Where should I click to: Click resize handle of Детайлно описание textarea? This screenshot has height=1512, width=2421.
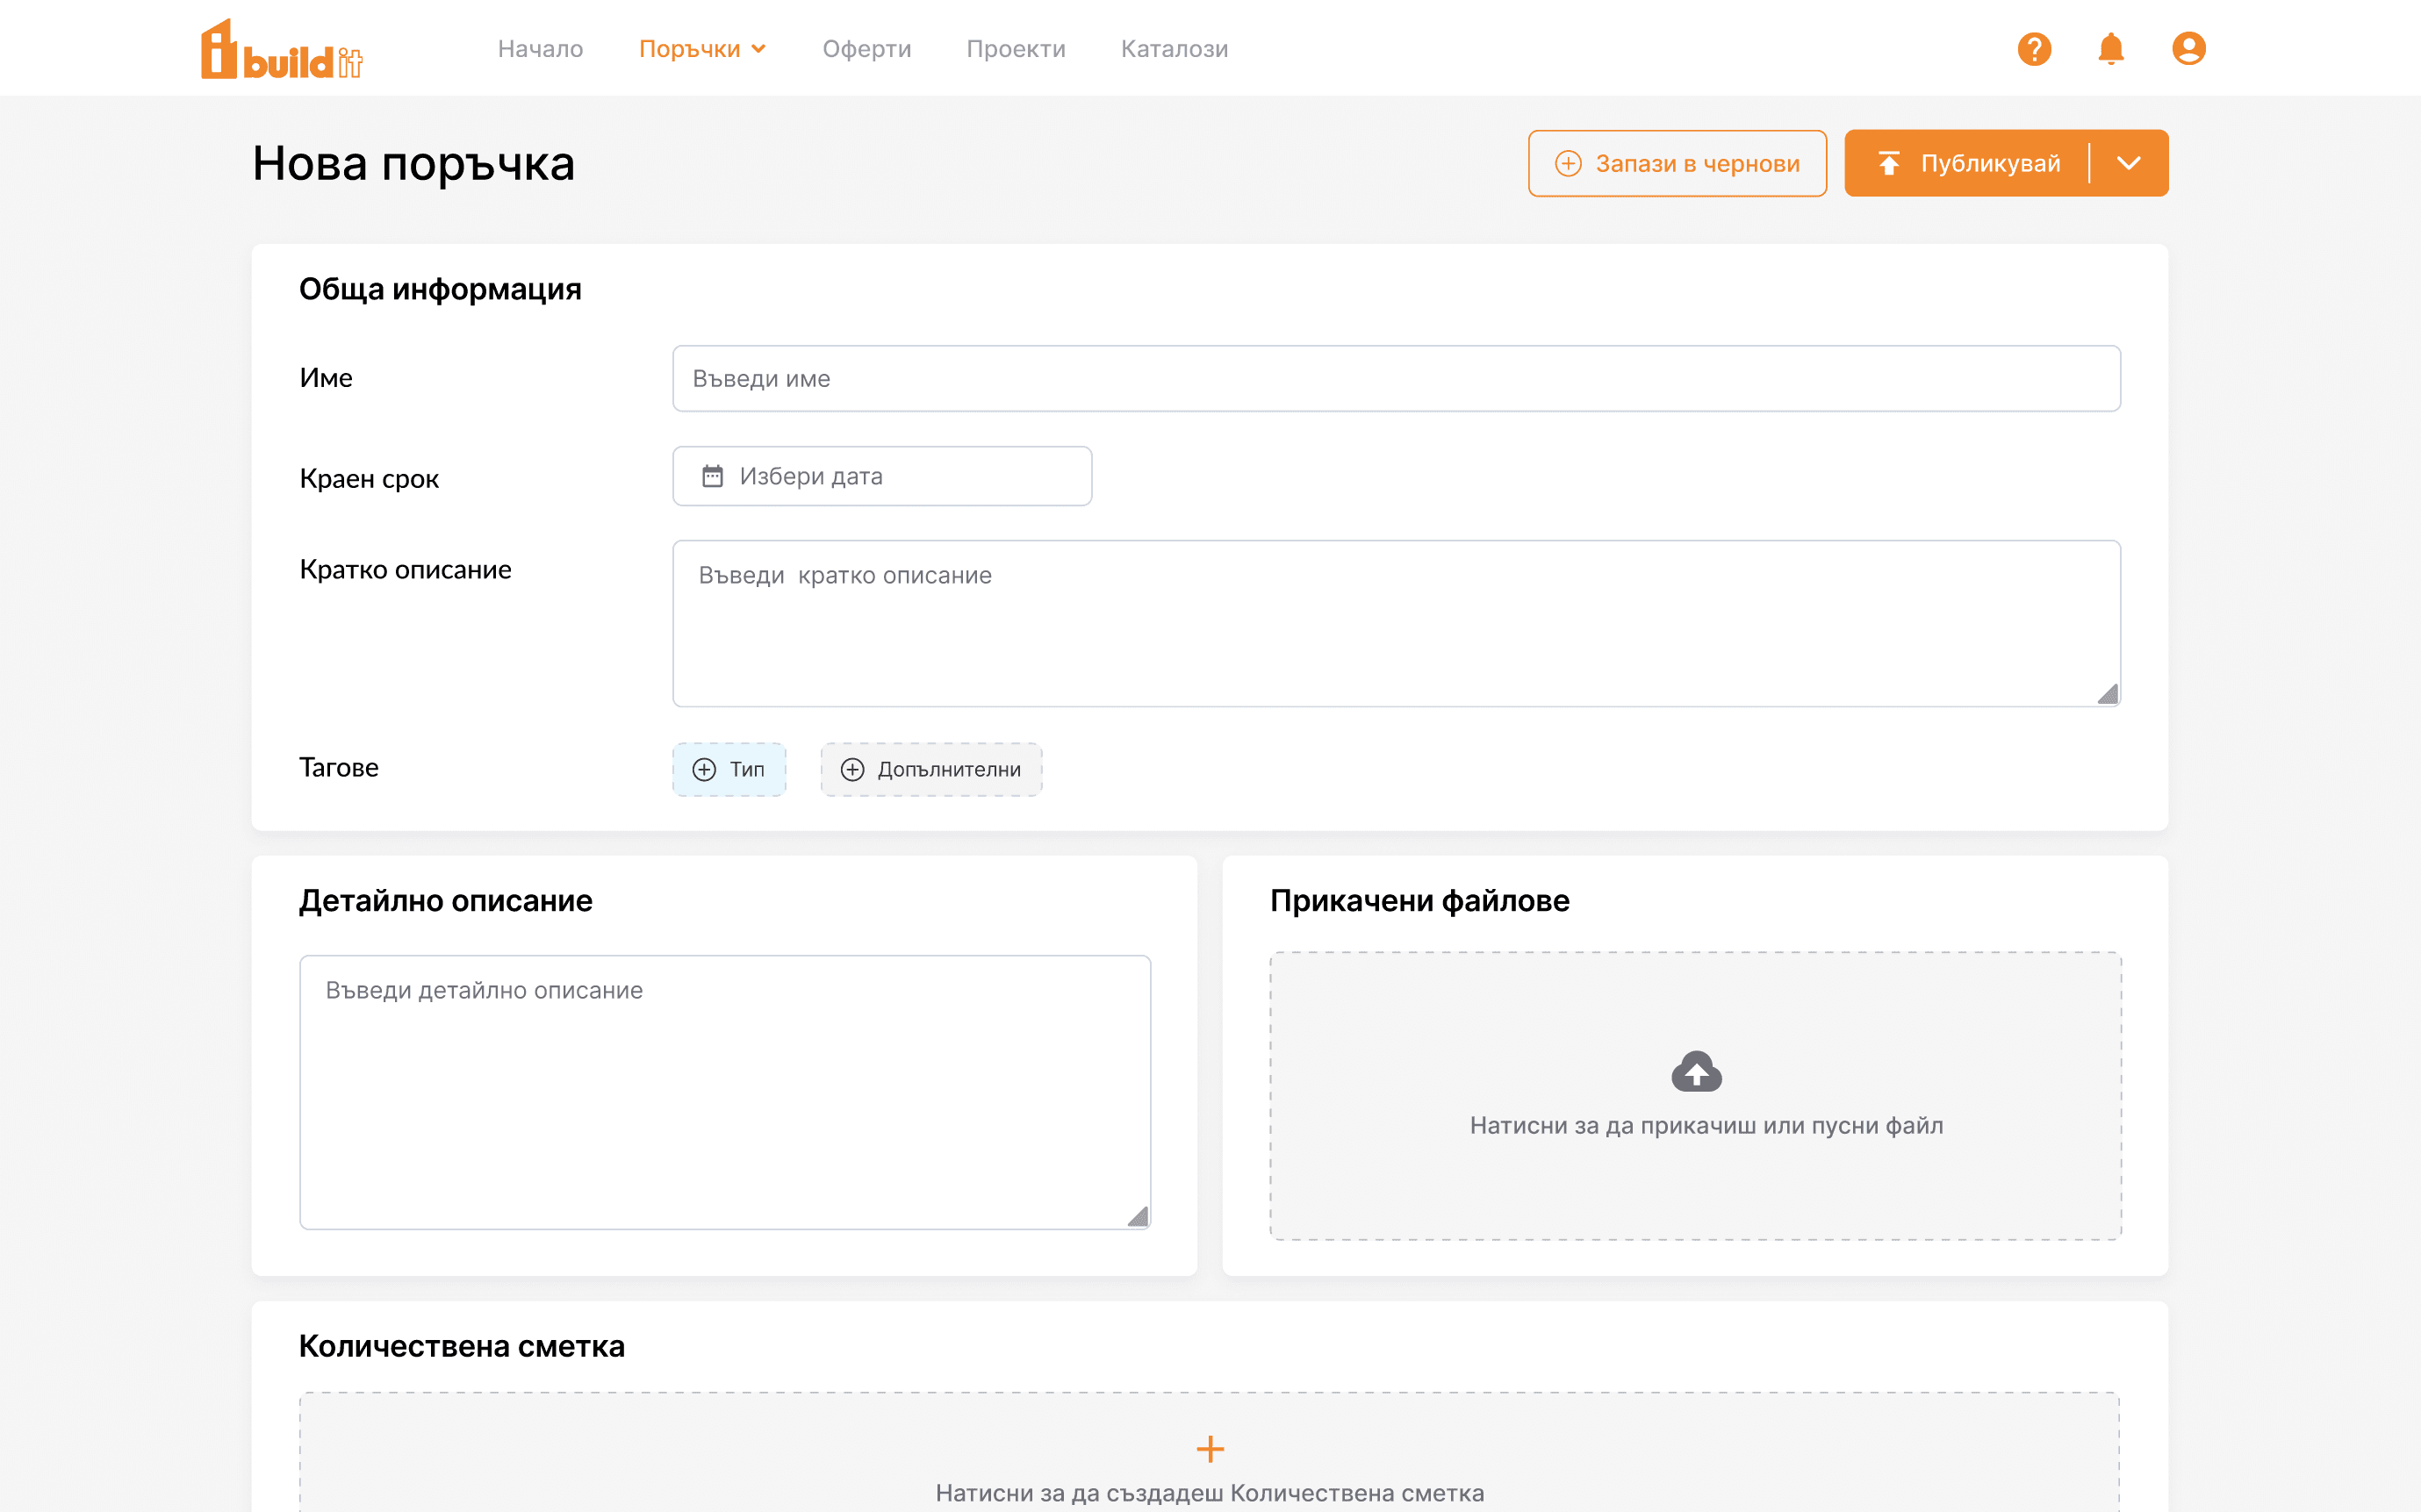click(x=1137, y=1216)
